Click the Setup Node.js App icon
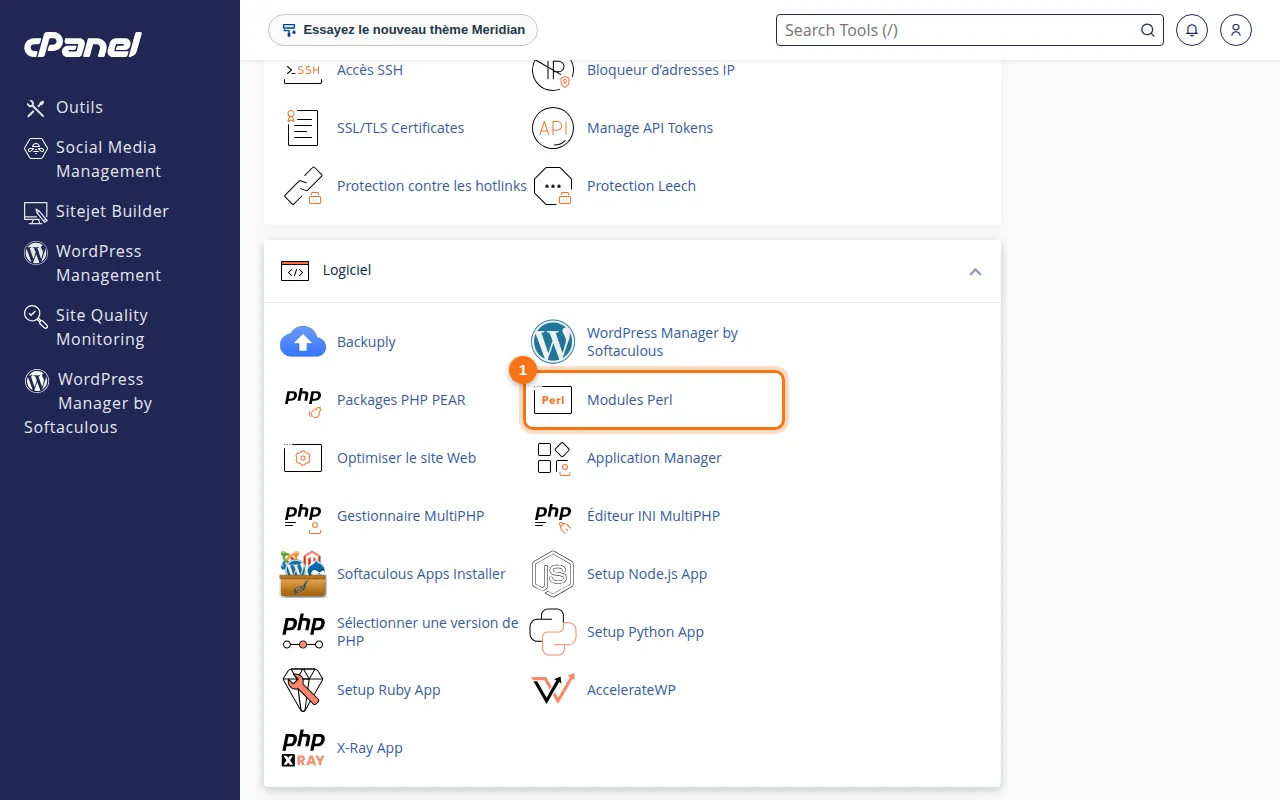 point(553,574)
